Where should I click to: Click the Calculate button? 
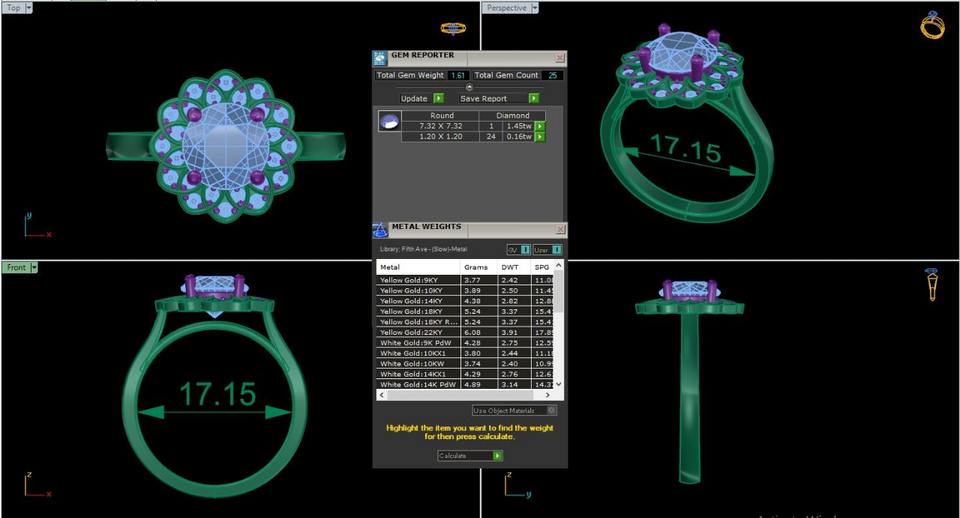pyautogui.click(x=470, y=456)
